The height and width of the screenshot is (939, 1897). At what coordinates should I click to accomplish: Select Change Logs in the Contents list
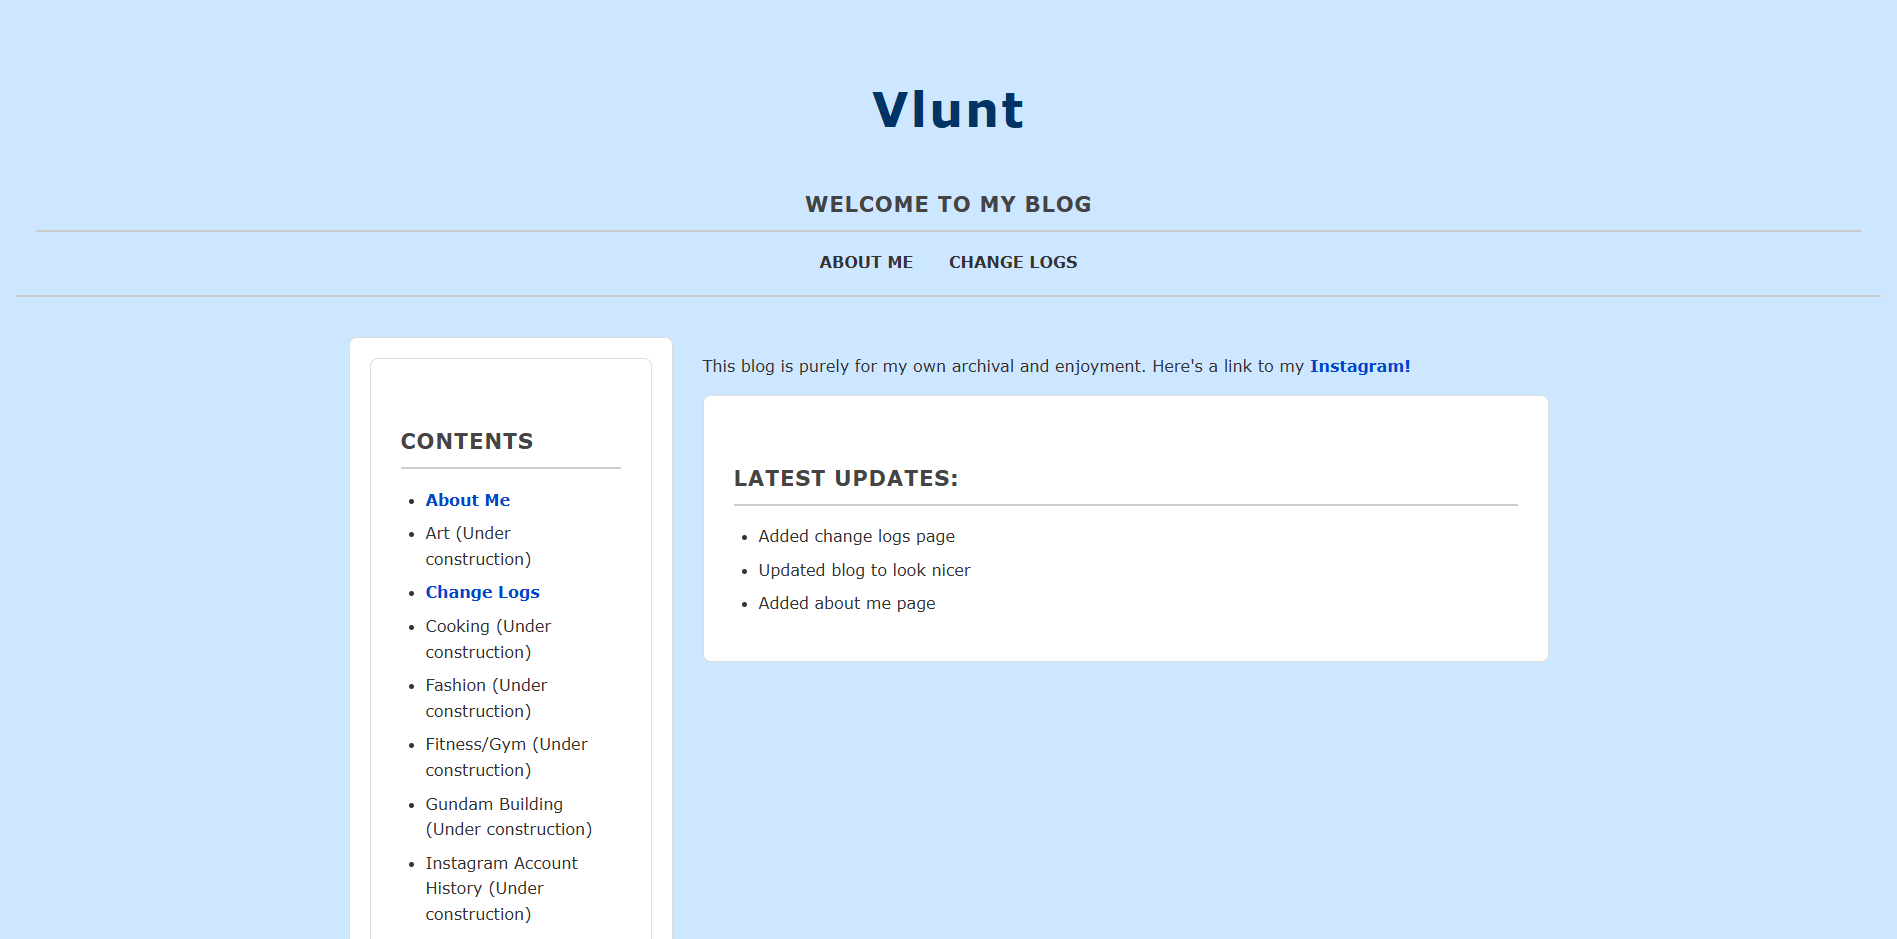pyautogui.click(x=482, y=592)
